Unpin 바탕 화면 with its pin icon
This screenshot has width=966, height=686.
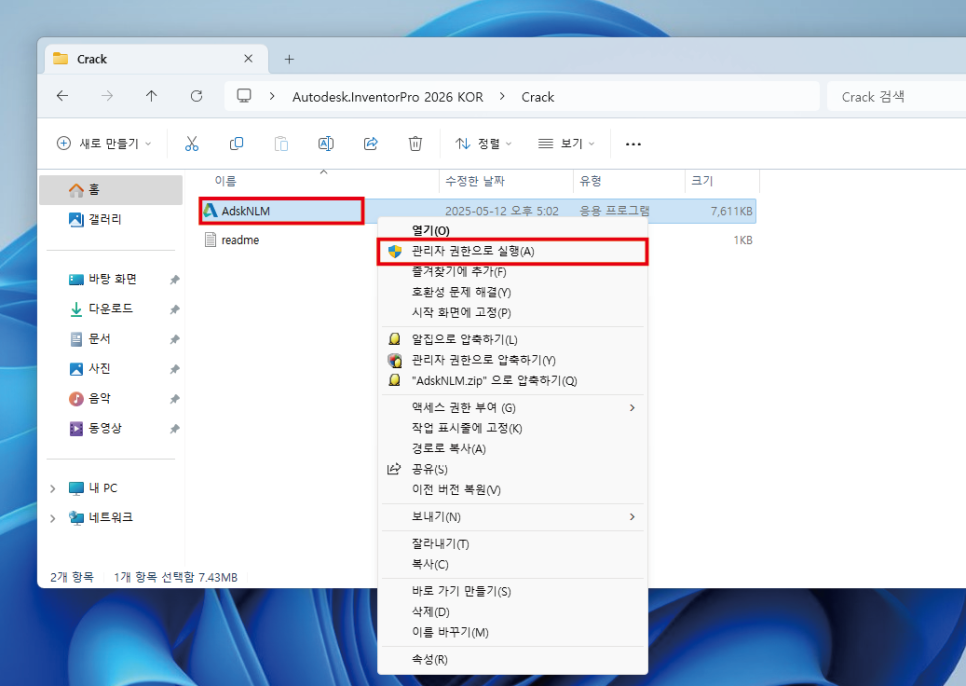click(175, 280)
